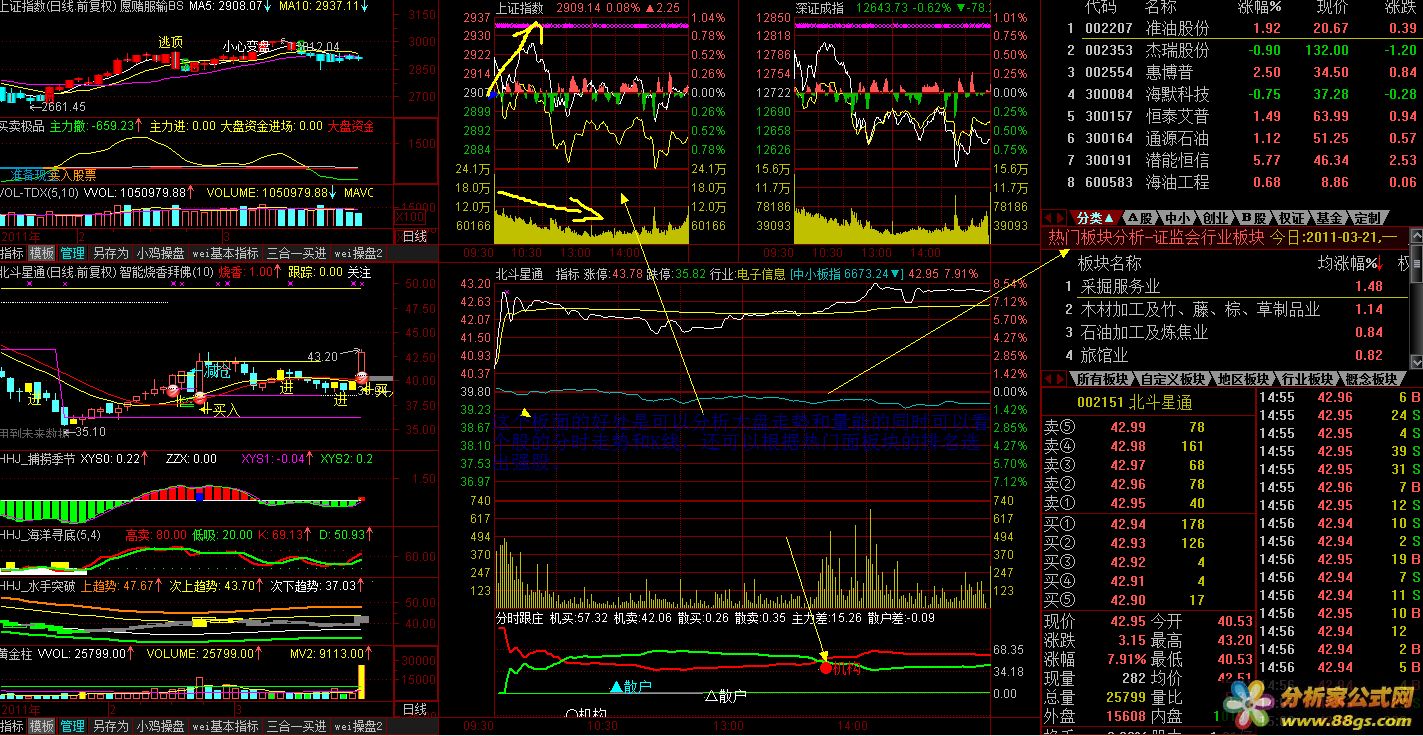Open the 创业 tab
The height and width of the screenshot is (736, 1423).
coord(1215,217)
